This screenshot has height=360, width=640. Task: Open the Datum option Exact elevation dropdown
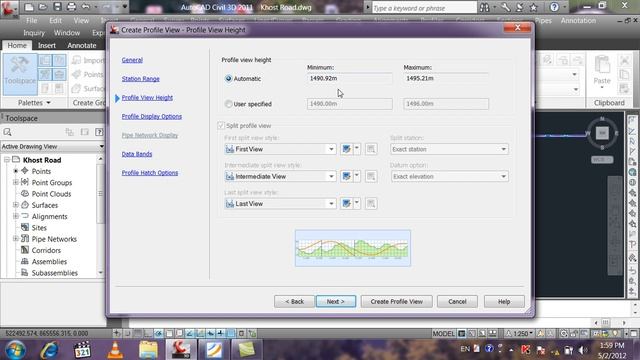[449, 176]
